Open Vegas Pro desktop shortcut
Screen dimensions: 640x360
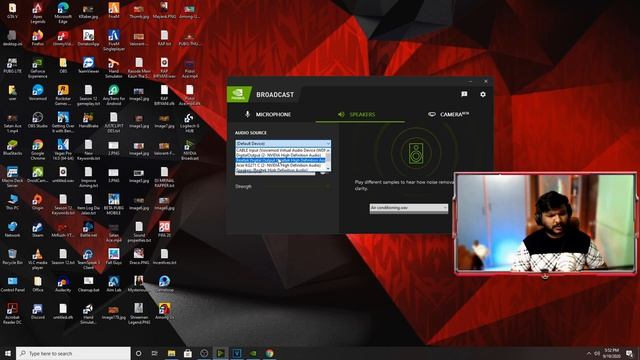[63, 149]
